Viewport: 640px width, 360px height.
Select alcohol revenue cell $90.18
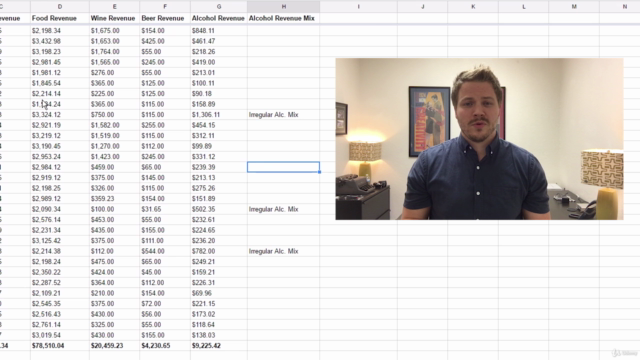(x=219, y=94)
